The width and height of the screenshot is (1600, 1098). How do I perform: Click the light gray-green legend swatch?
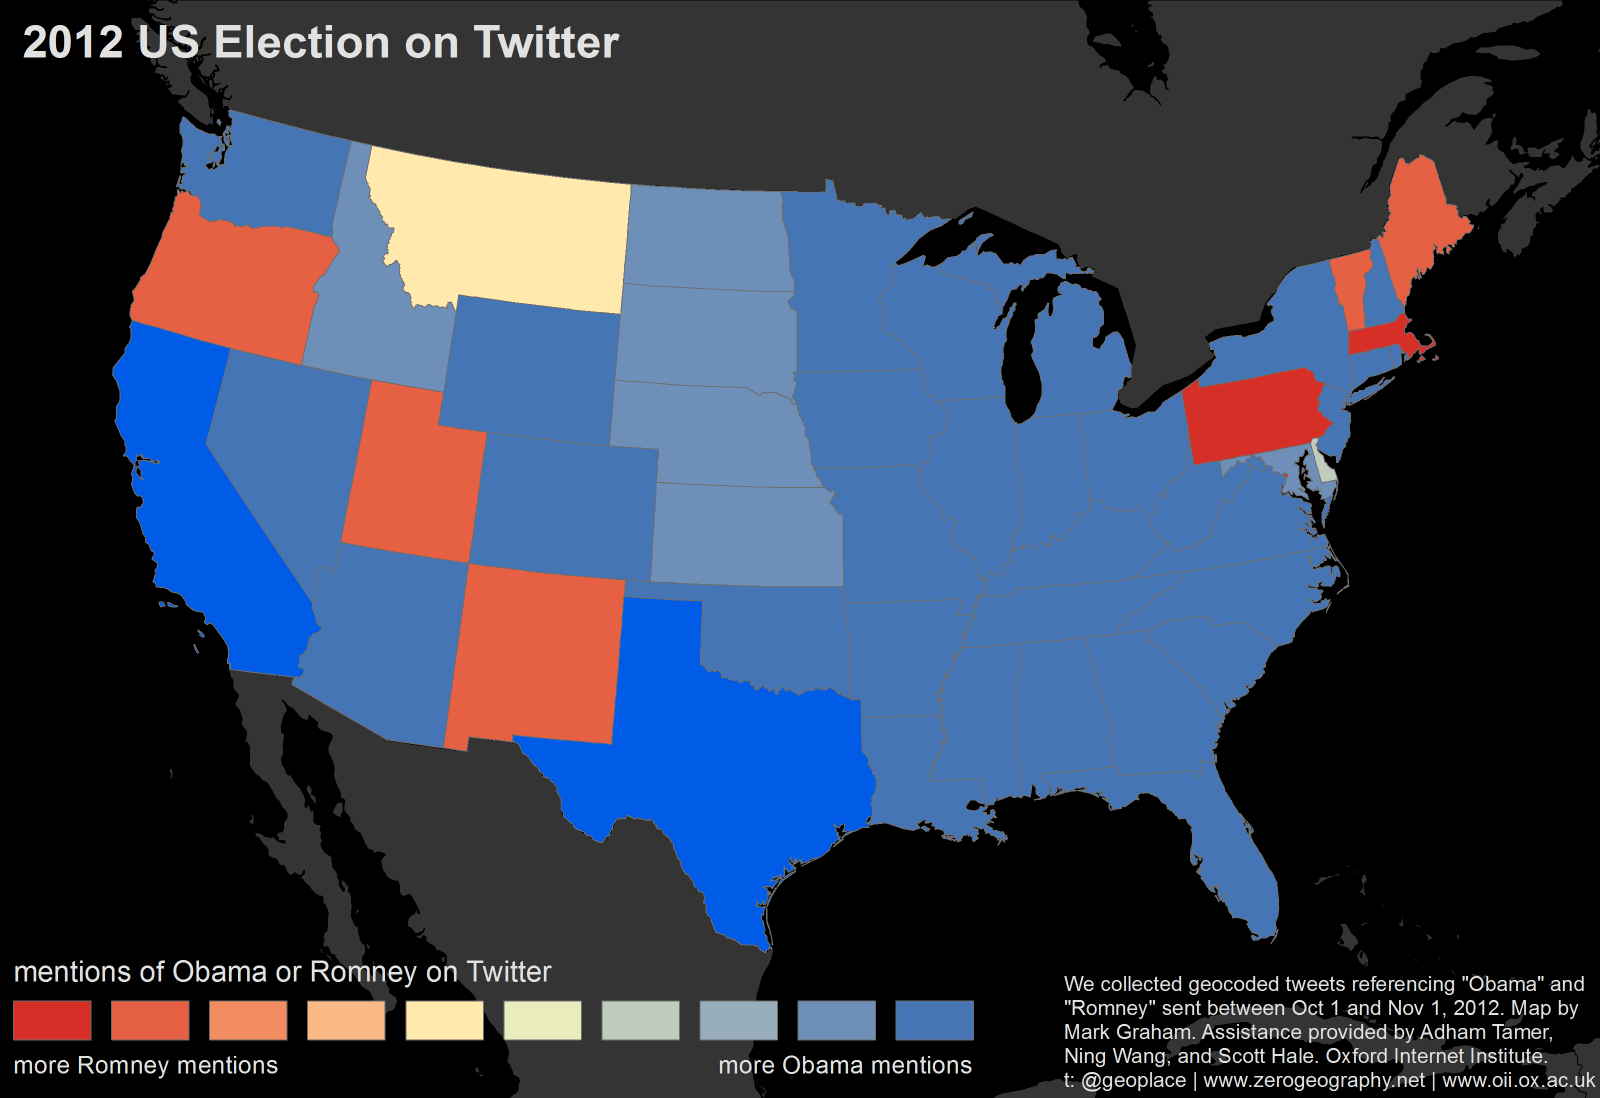pos(640,1020)
